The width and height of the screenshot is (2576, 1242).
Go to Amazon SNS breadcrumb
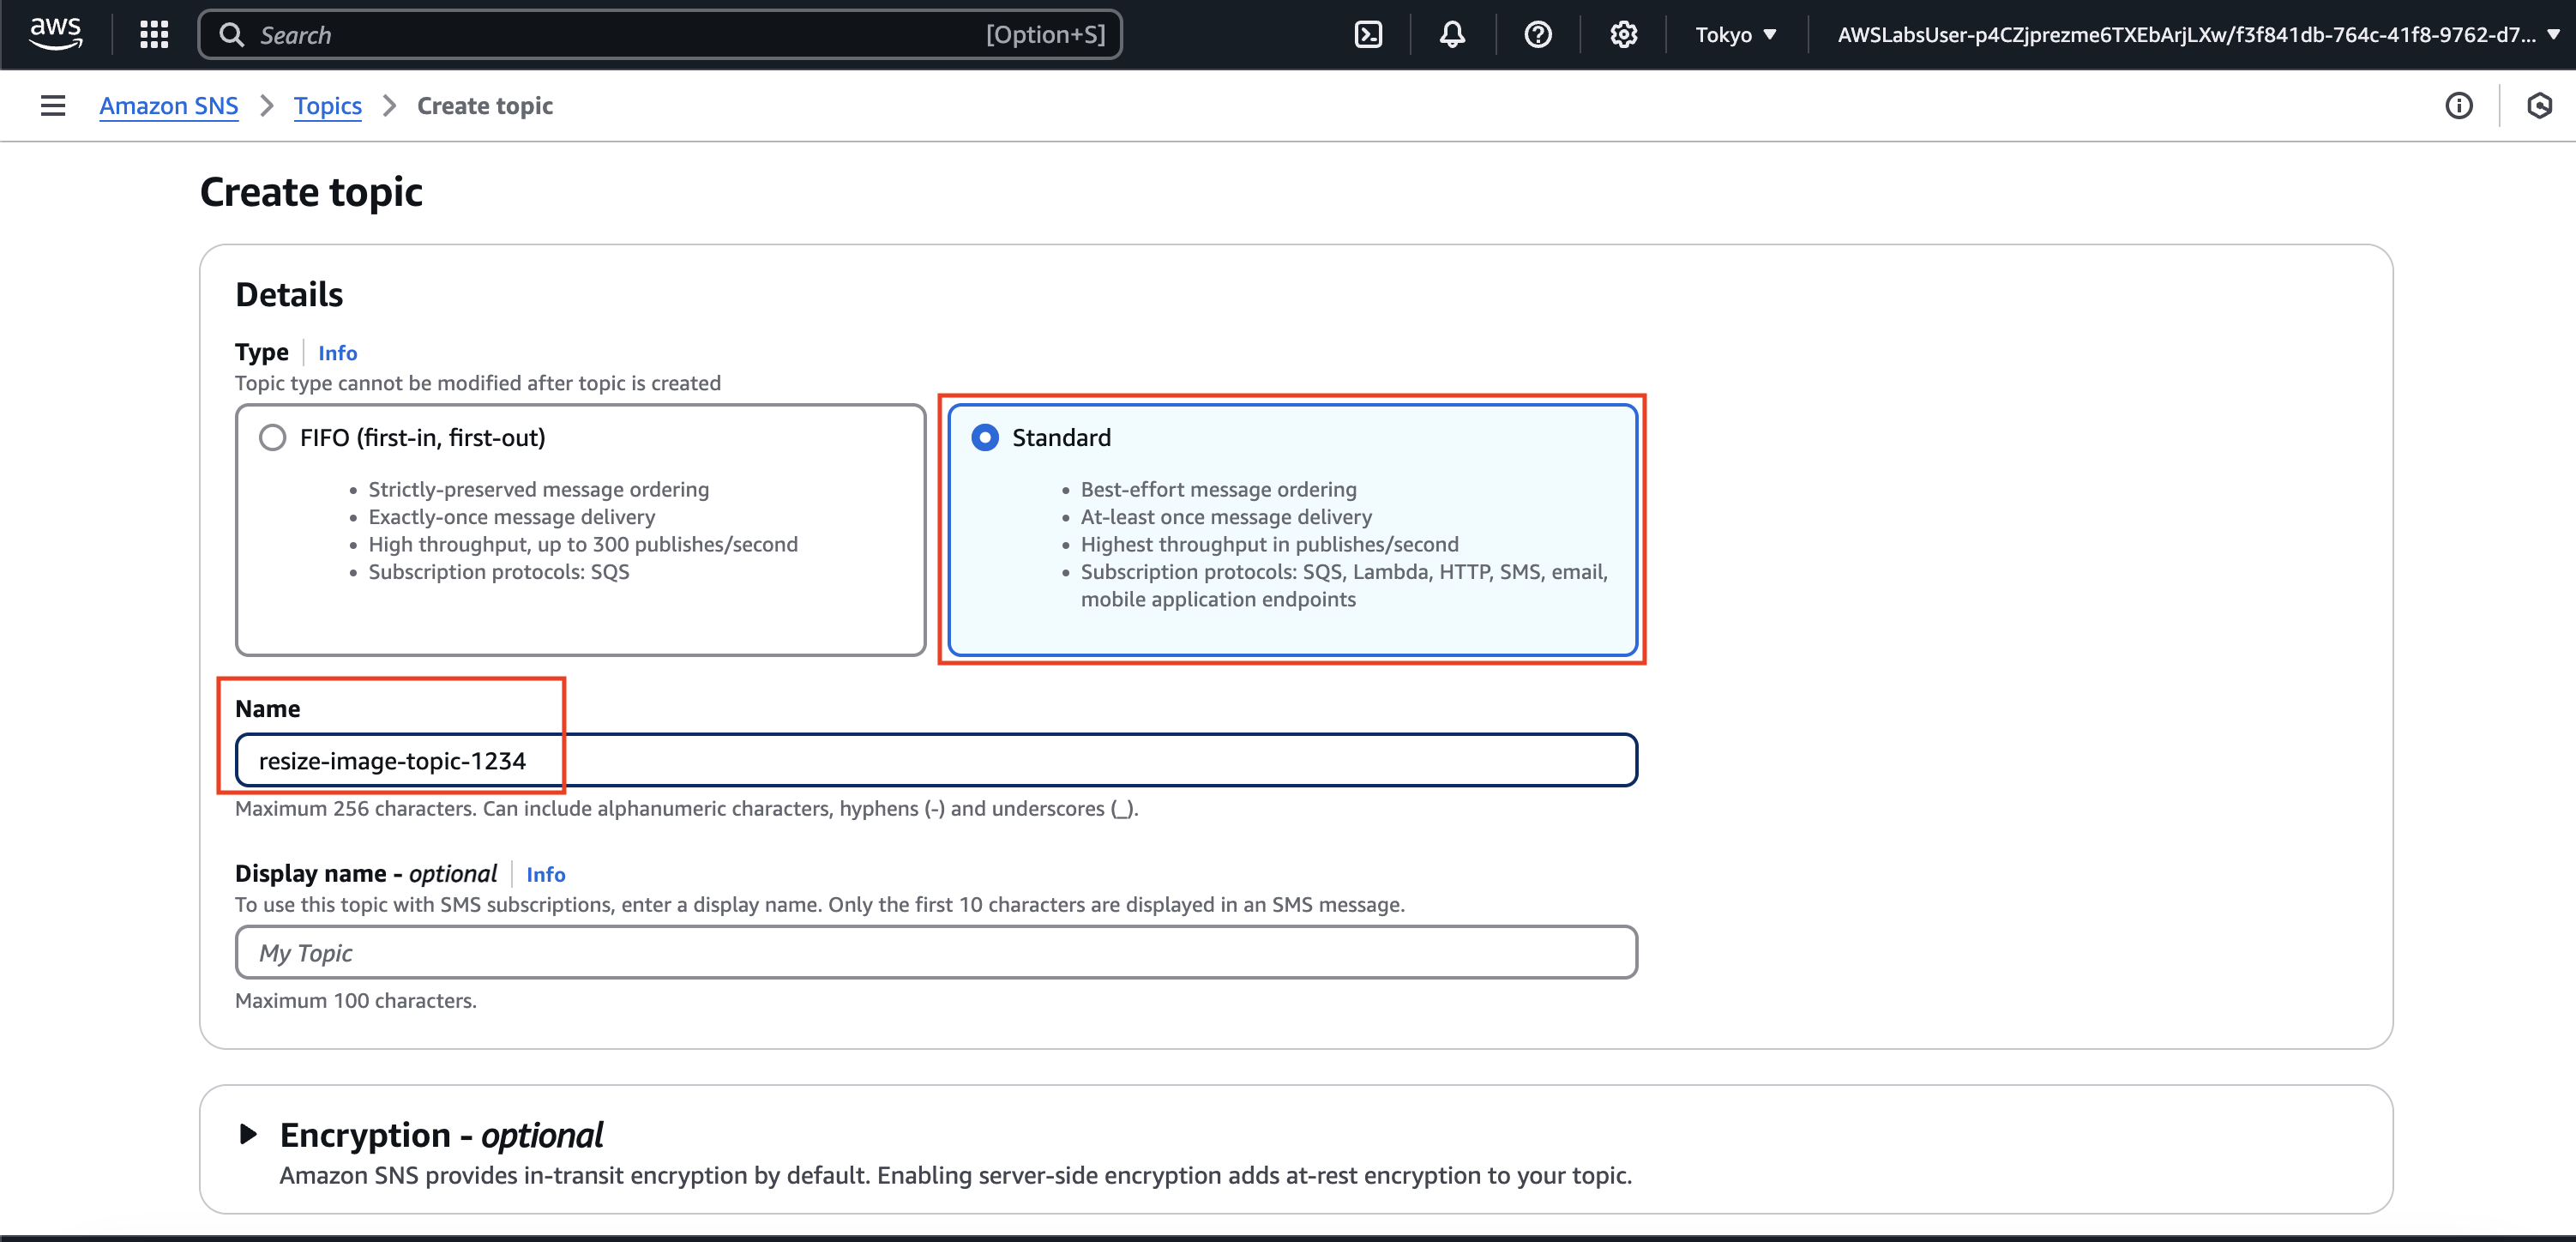(168, 105)
